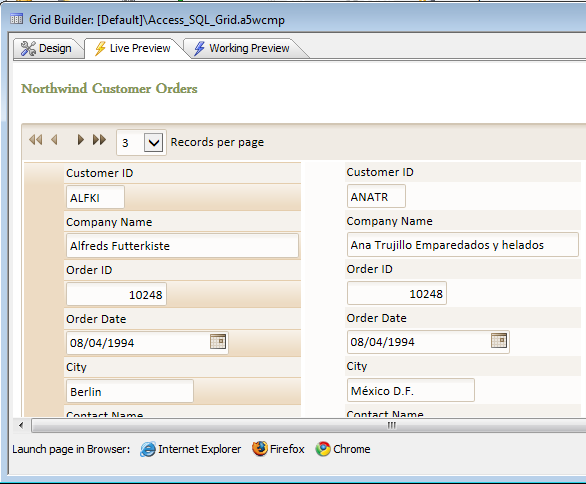Click the horizontal scrollbar left arrow
This screenshot has width=586, height=484.
[x=21, y=425]
